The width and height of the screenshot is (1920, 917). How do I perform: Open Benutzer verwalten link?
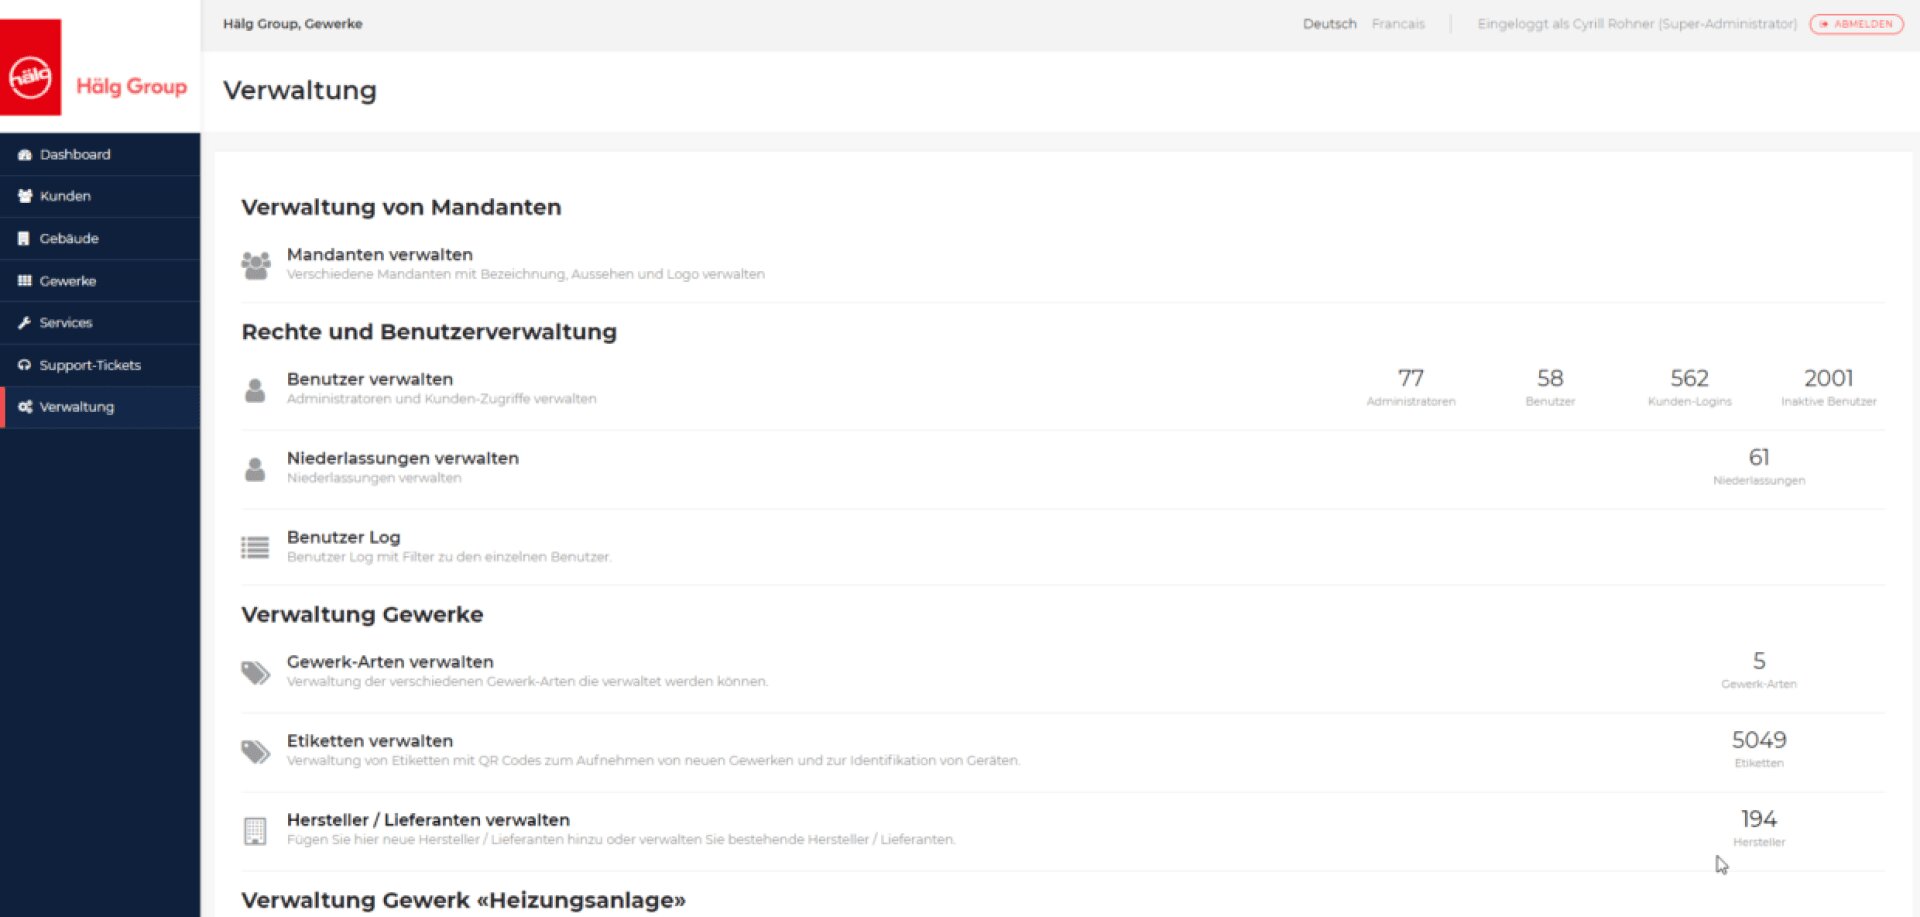(x=370, y=379)
